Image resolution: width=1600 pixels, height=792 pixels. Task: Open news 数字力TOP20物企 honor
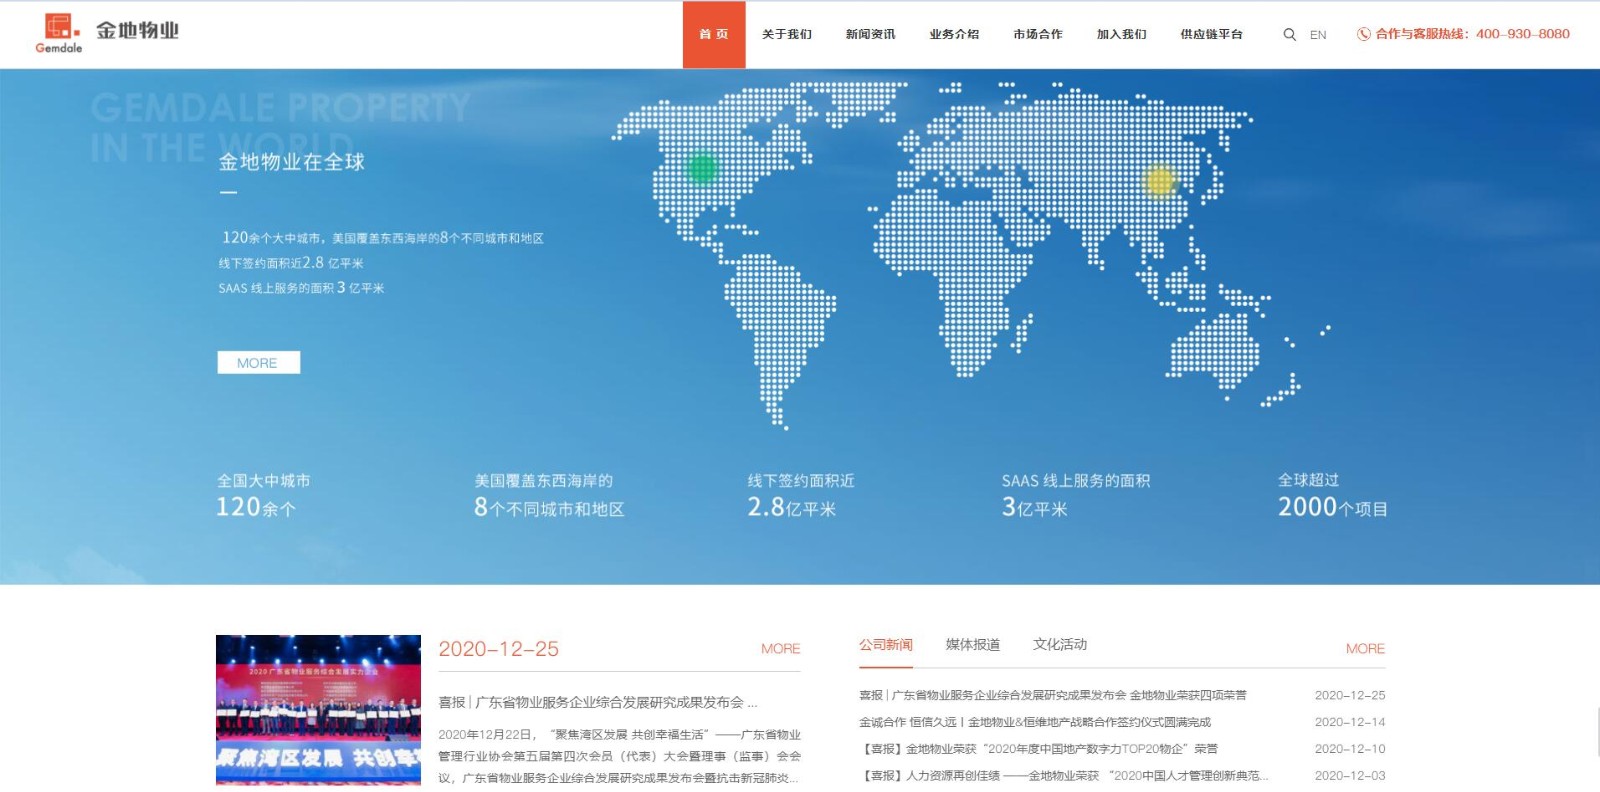click(1038, 749)
